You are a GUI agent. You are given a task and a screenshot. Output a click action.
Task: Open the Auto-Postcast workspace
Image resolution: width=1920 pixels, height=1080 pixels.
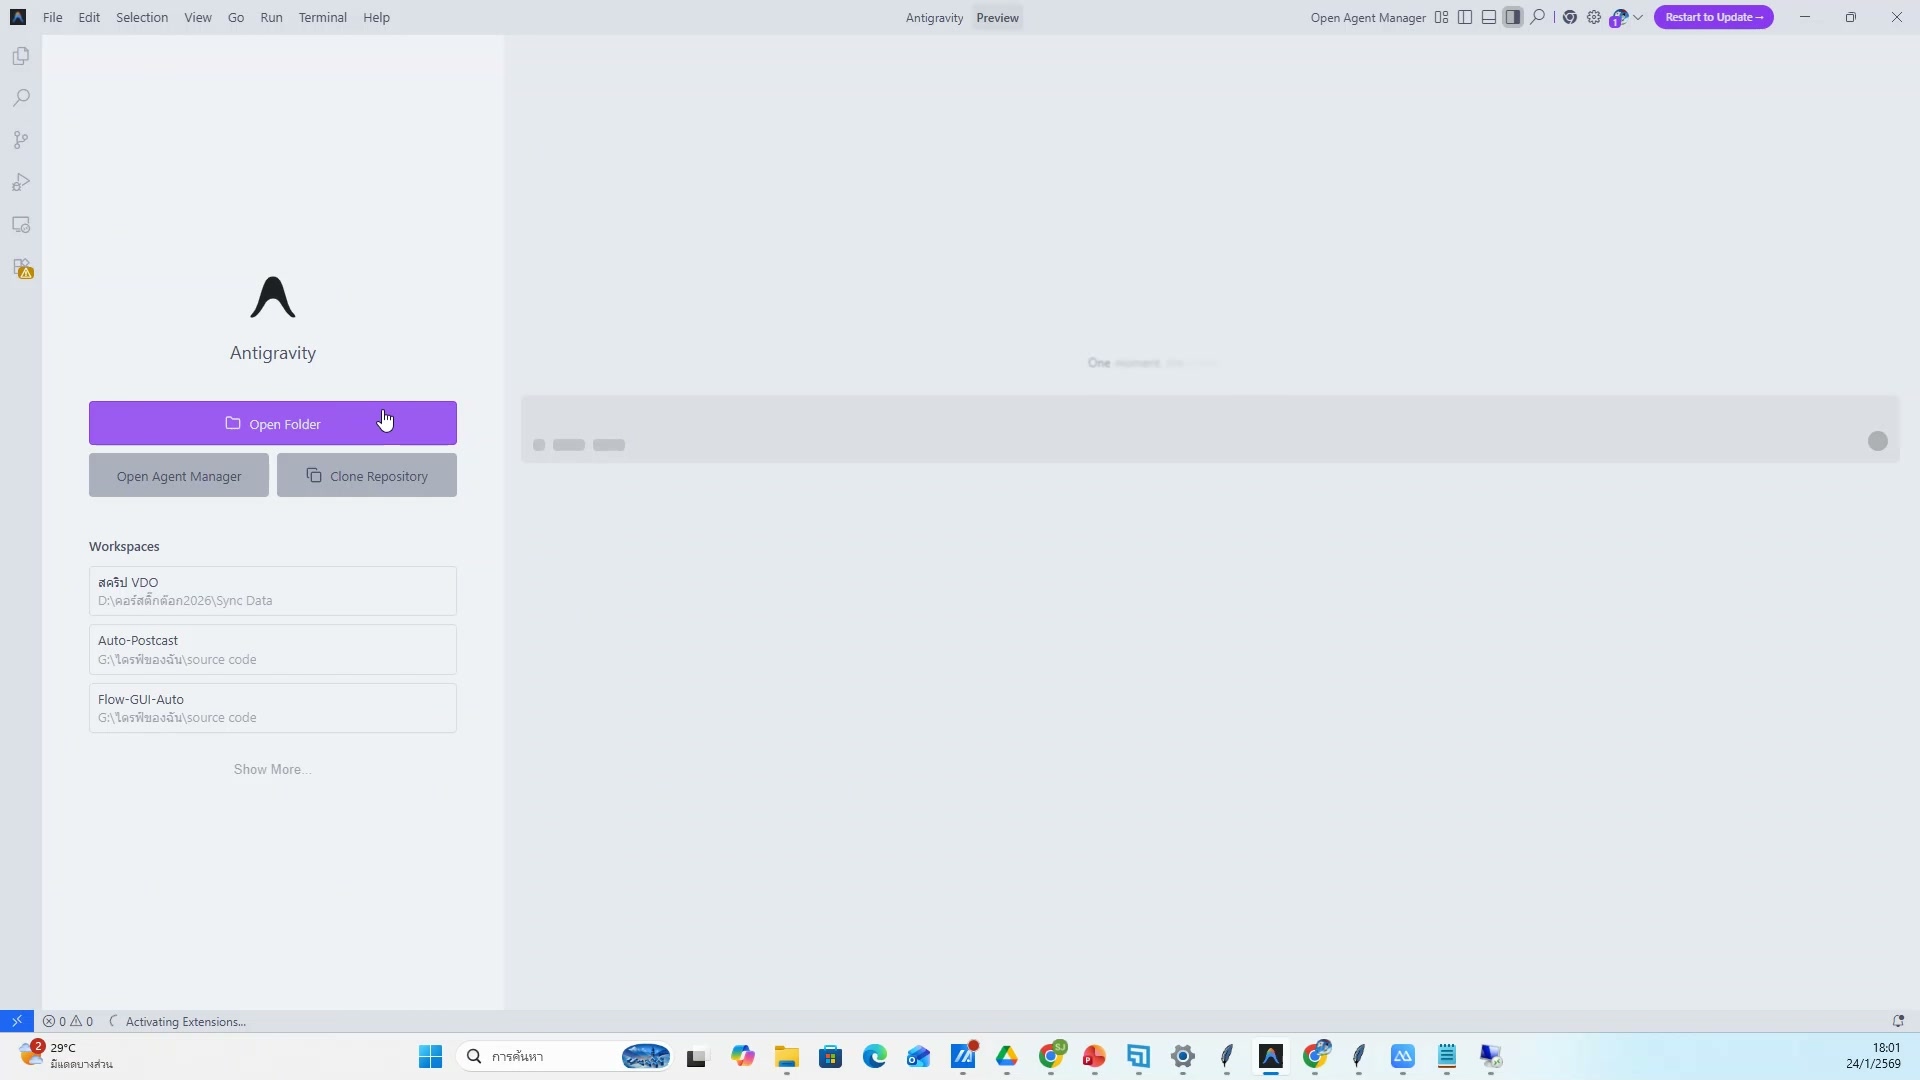[x=272, y=650]
